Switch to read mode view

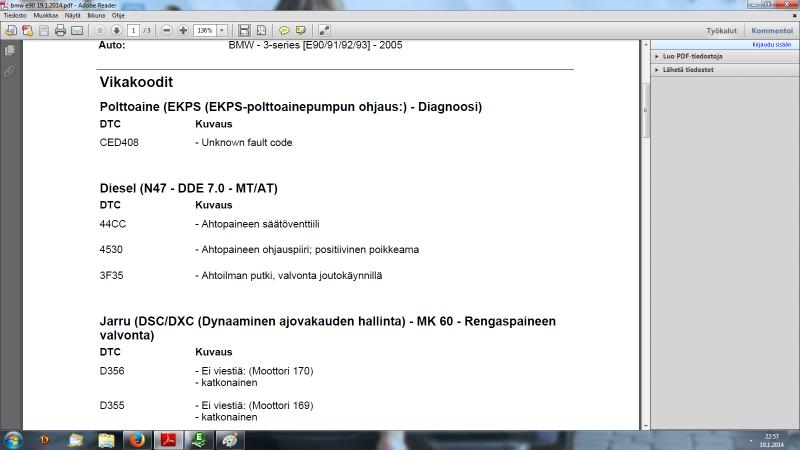tap(324, 31)
